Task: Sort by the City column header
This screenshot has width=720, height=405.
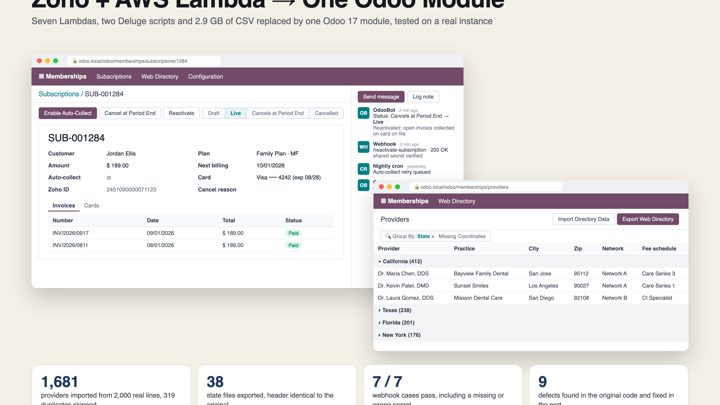Action: click(534, 248)
